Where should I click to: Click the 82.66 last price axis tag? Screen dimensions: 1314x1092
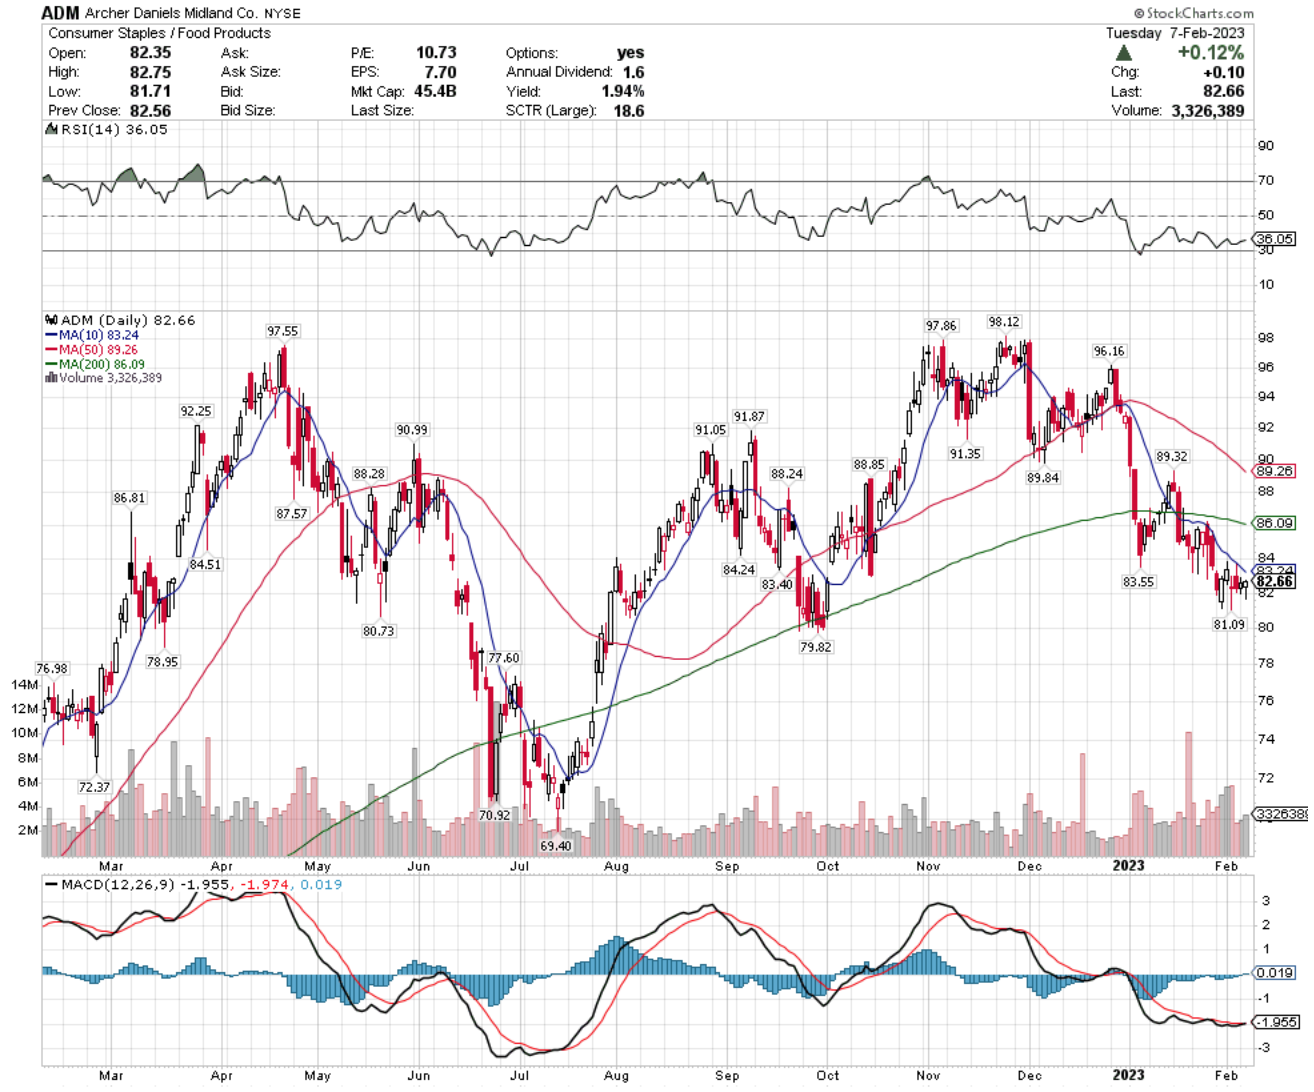pyautogui.click(x=1275, y=581)
